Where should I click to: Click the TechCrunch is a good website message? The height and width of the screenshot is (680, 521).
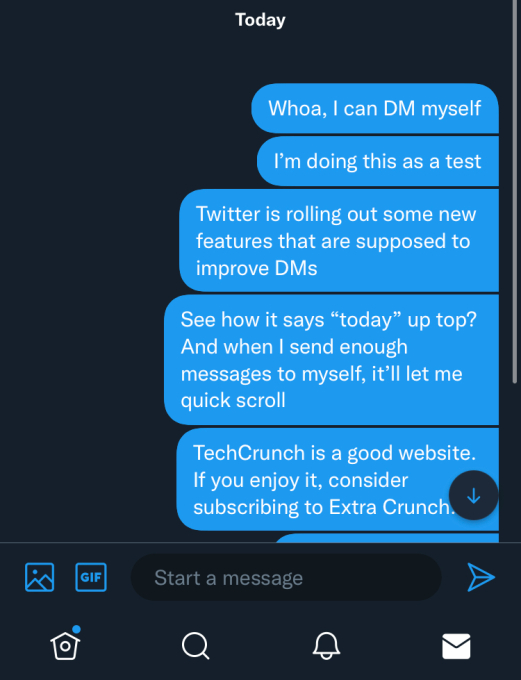[338, 480]
